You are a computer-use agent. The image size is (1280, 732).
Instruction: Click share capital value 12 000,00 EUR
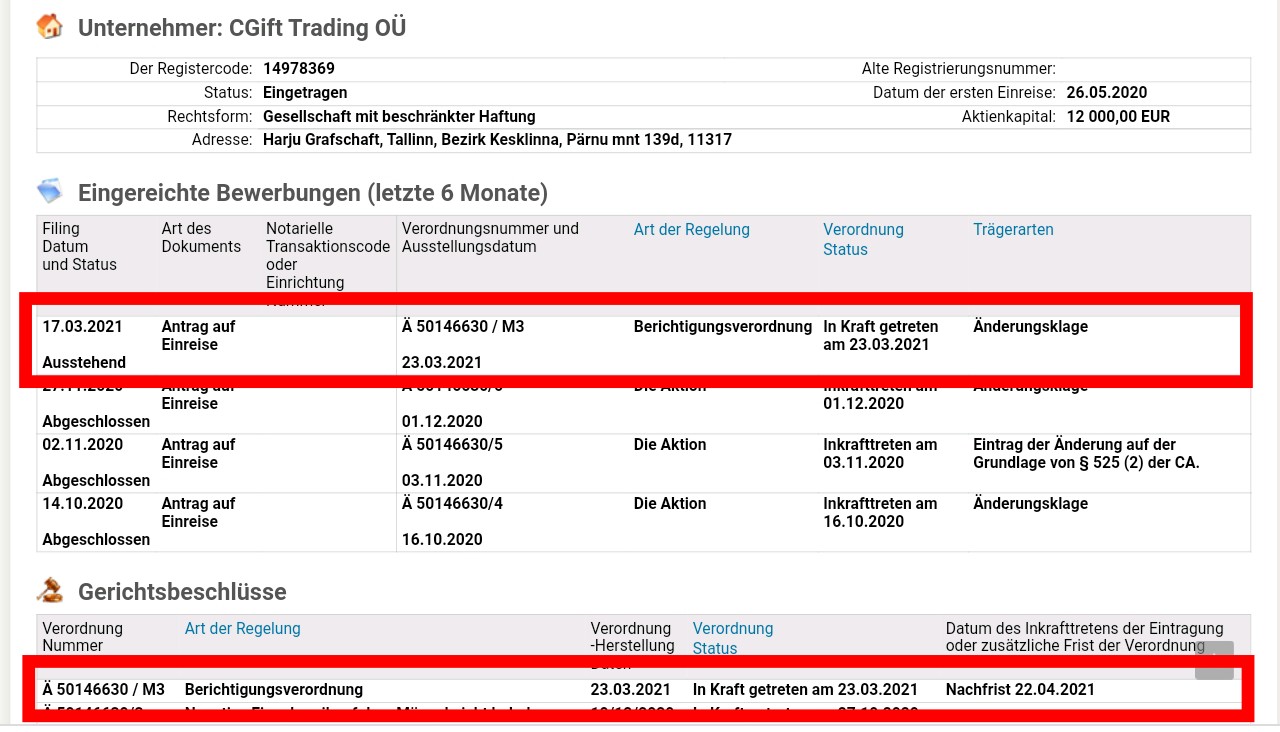1118,116
